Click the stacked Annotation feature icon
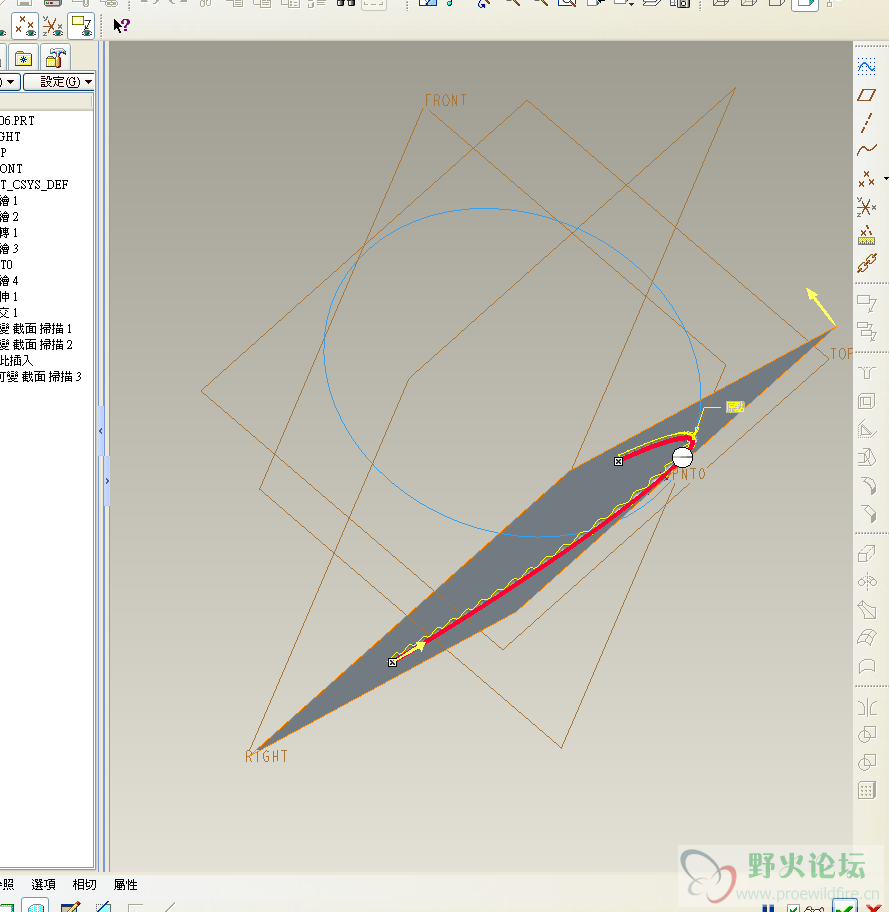This screenshot has height=912, width=889. tap(866, 332)
